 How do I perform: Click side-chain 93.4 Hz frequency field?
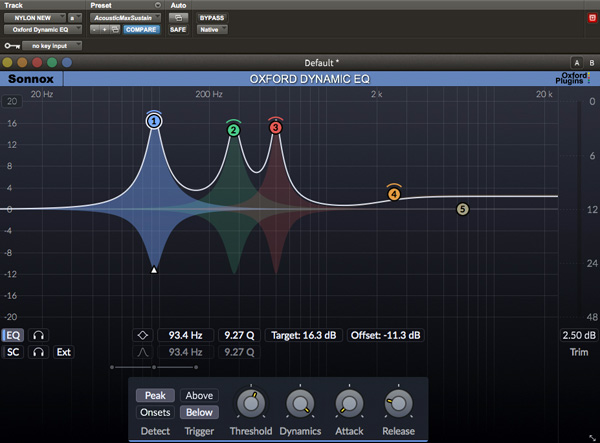click(186, 352)
